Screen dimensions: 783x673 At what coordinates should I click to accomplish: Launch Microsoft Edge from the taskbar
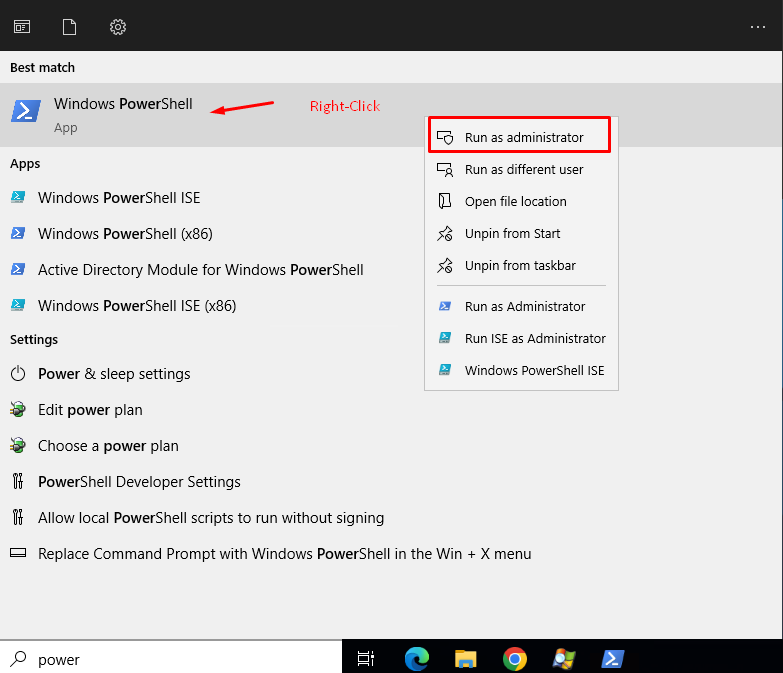pyautogui.click(x=417, y=658)
